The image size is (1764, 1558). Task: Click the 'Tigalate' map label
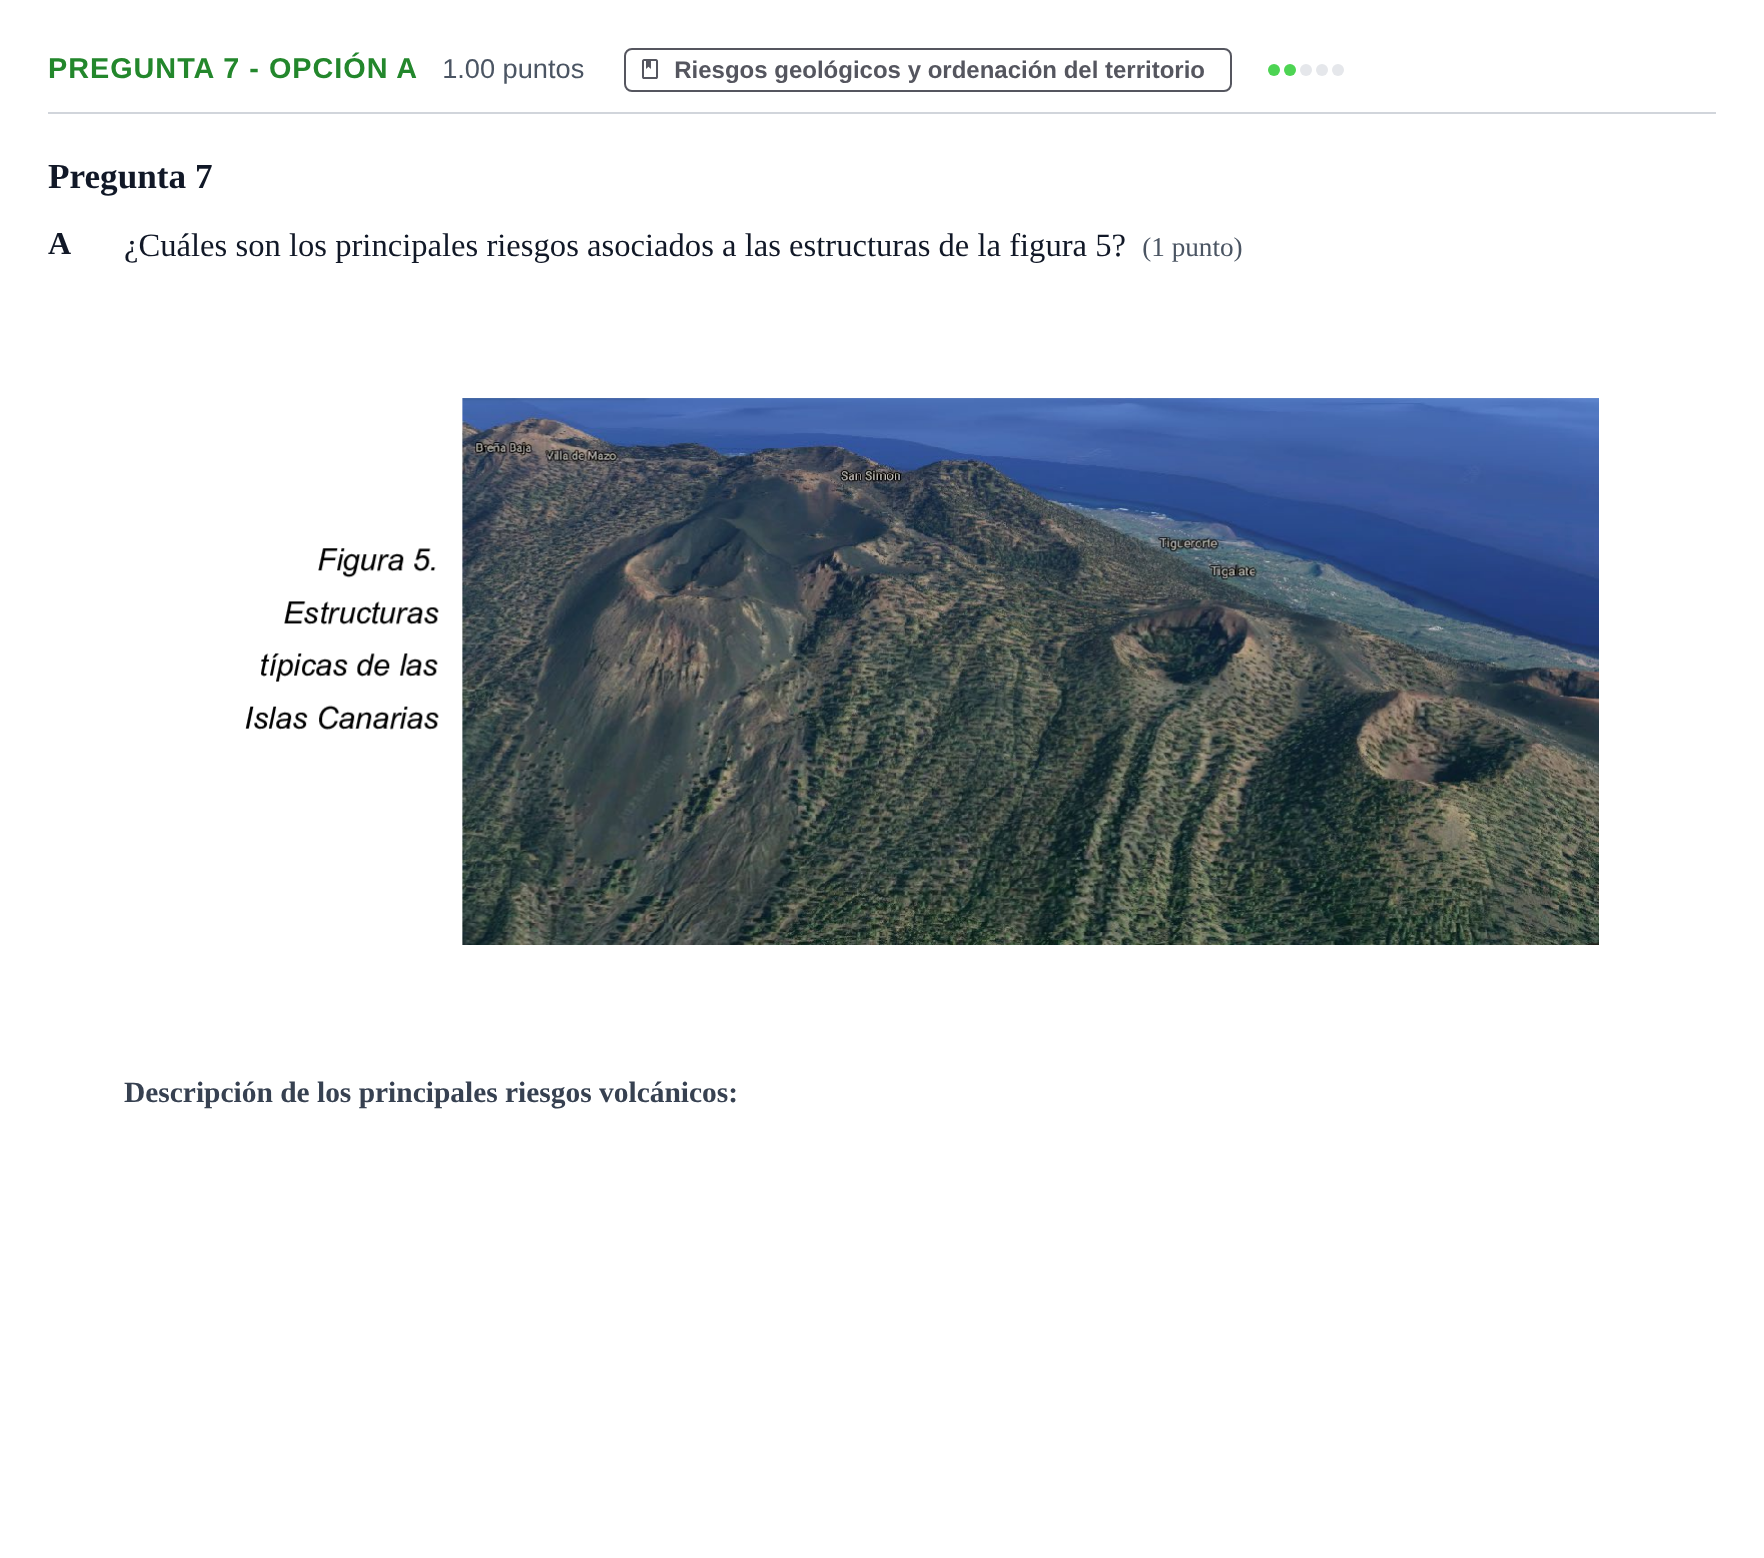click(1233, 571)
